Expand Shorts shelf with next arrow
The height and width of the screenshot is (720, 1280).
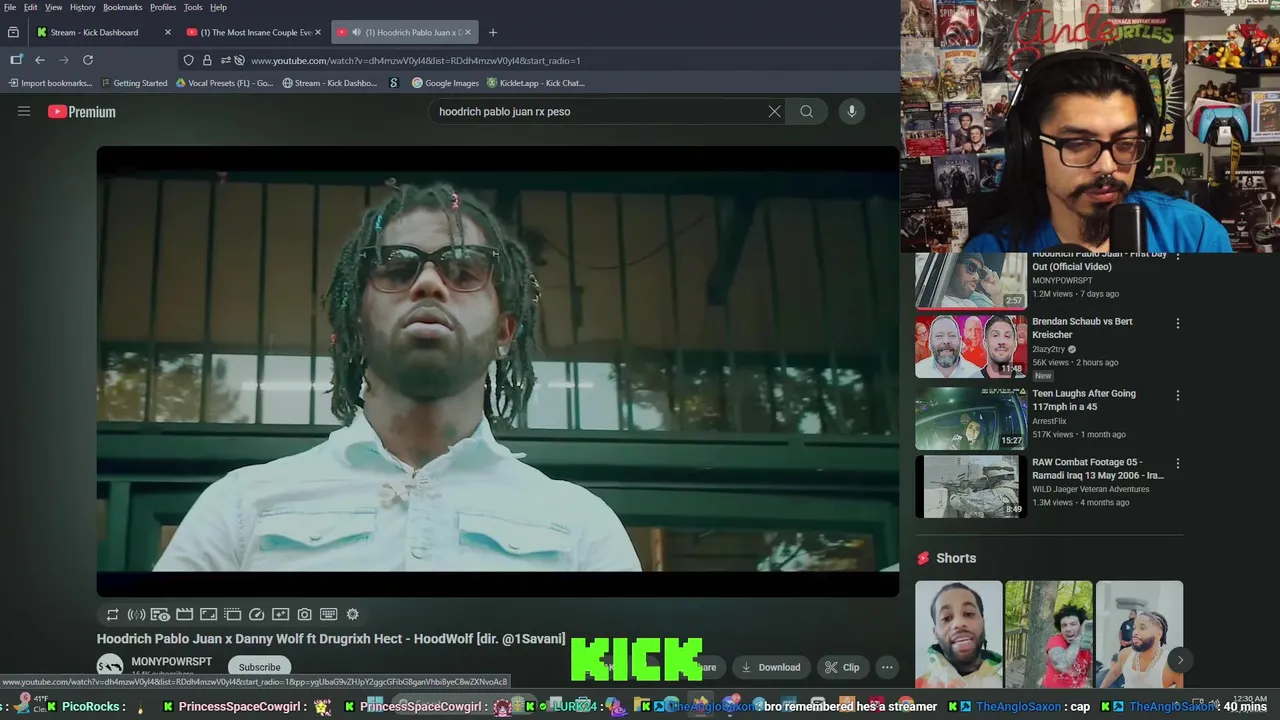tap(1180, 659)
